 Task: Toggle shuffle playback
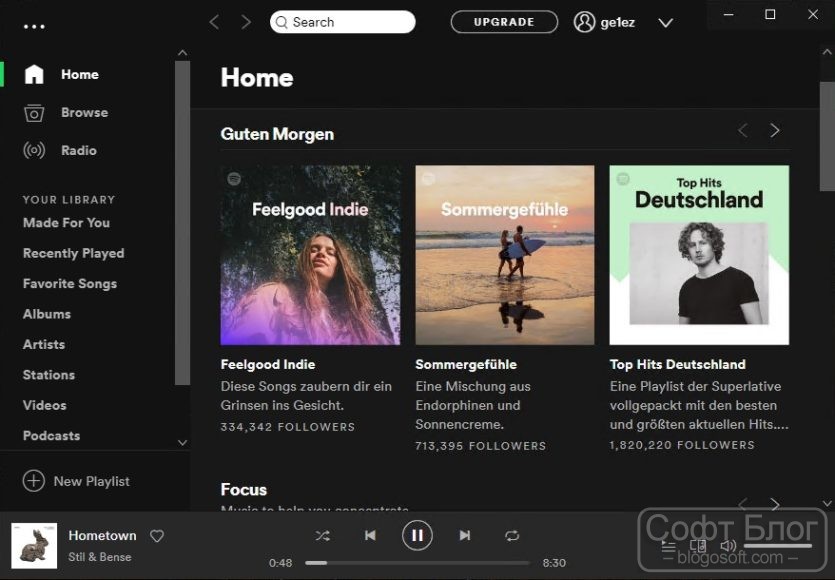(322, 536)
